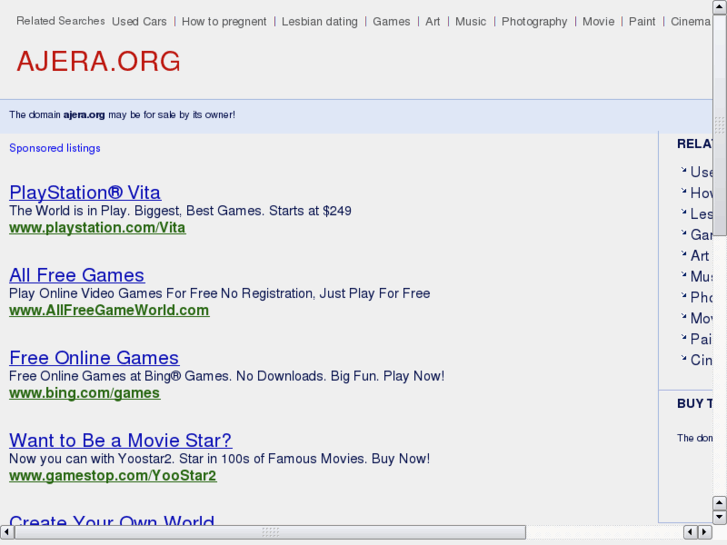The width and height of the screenshot is (727, 545).
Task: Click the Sponsored listings label
Action: [x=55, y=148]
